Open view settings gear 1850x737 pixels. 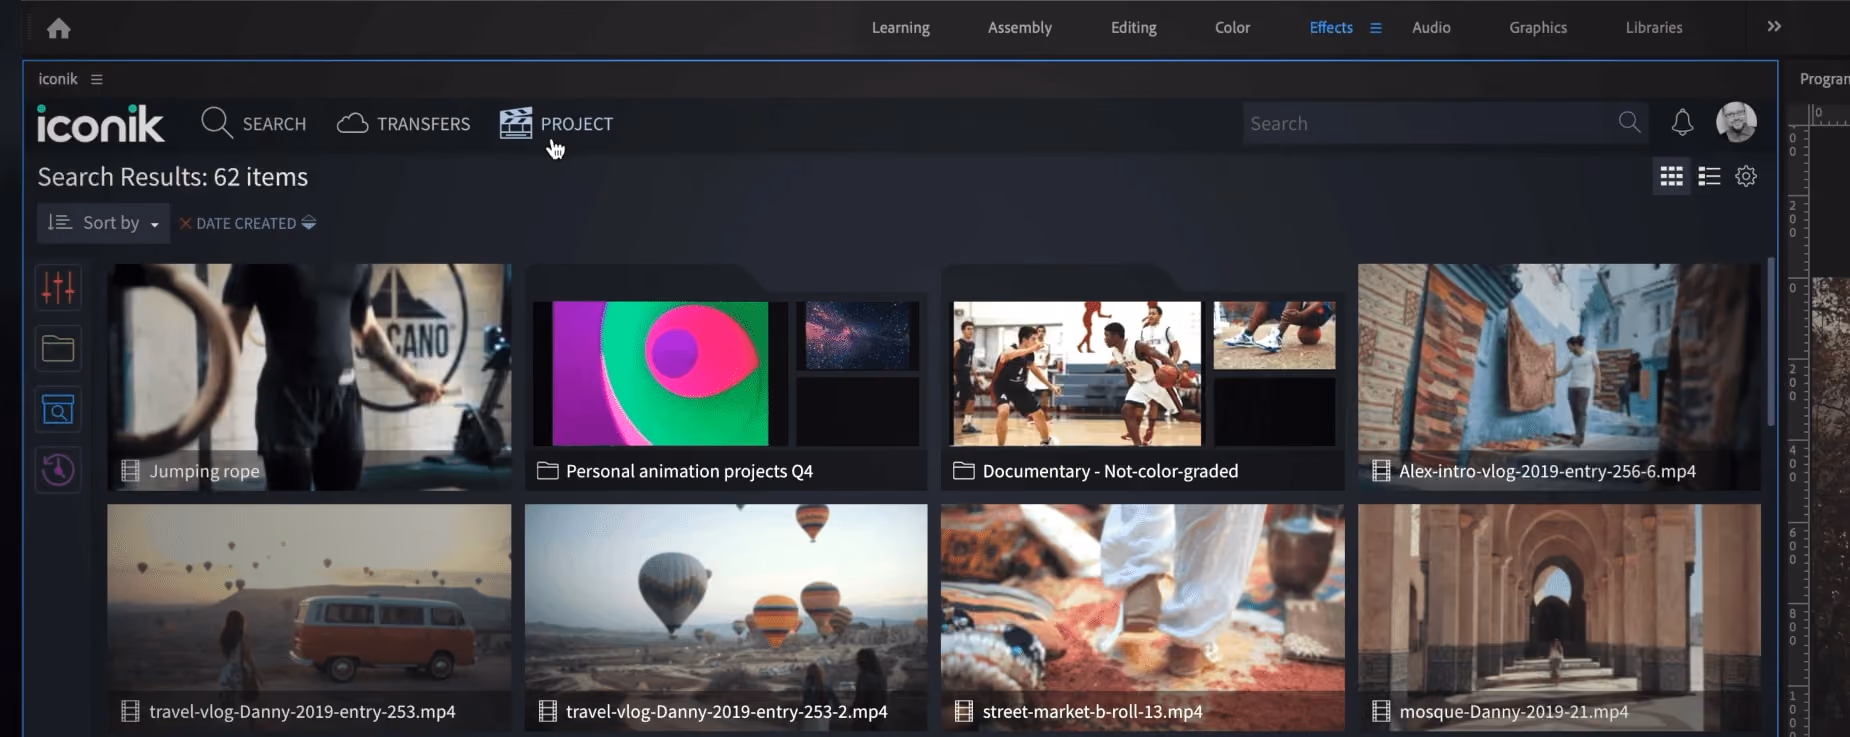(1746, 176)
